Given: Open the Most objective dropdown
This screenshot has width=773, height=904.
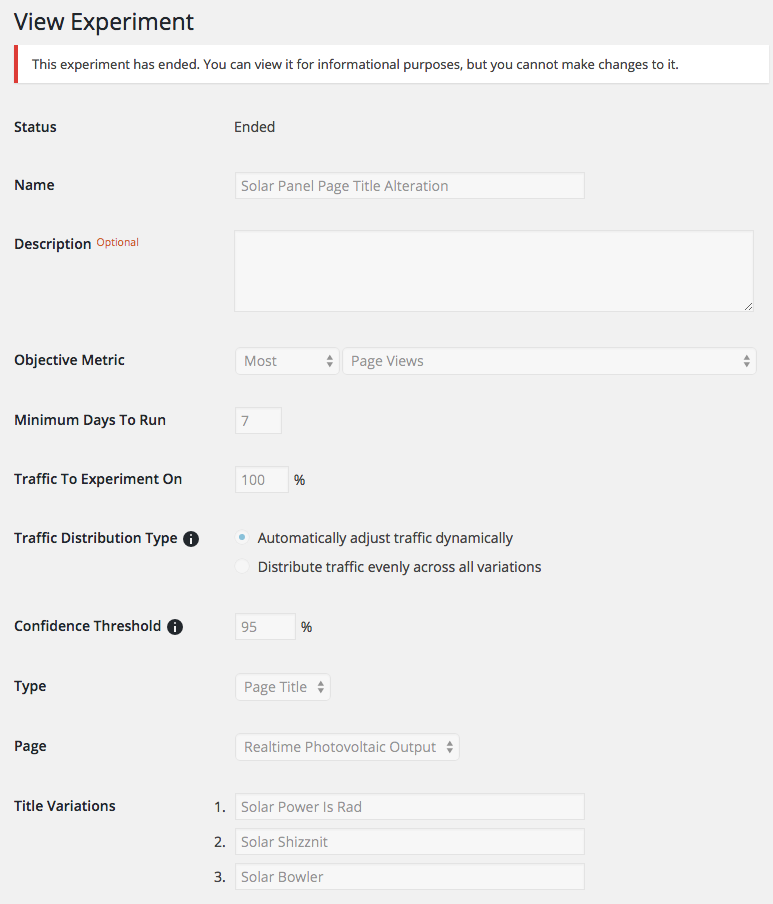Looking at the screenshot, I should point(287,361).
